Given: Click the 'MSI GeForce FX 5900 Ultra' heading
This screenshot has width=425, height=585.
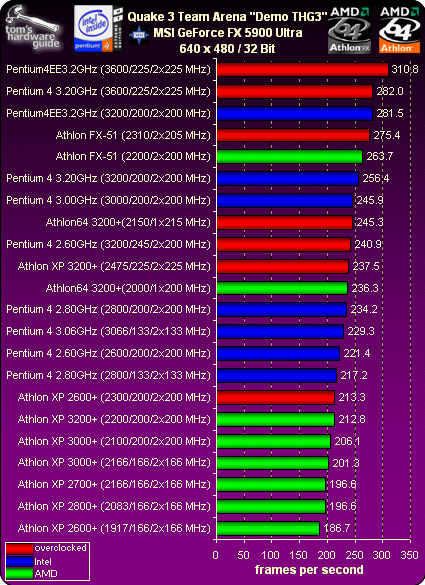Looking at the screenshot, I should (228, 33).
